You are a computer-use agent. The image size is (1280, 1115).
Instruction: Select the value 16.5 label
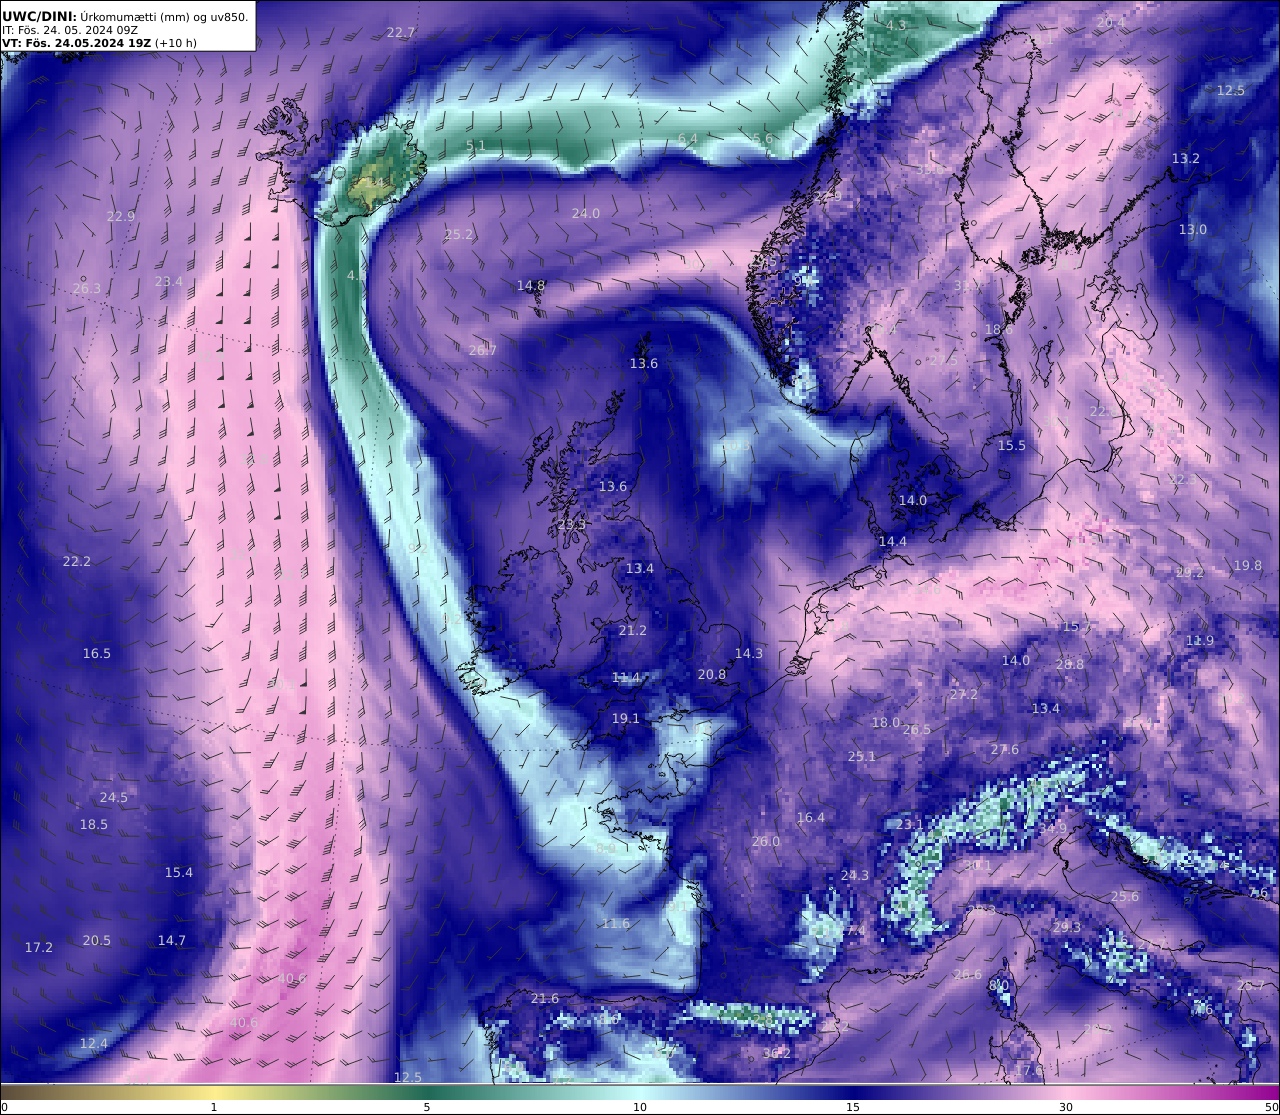(x=97, y=653)
